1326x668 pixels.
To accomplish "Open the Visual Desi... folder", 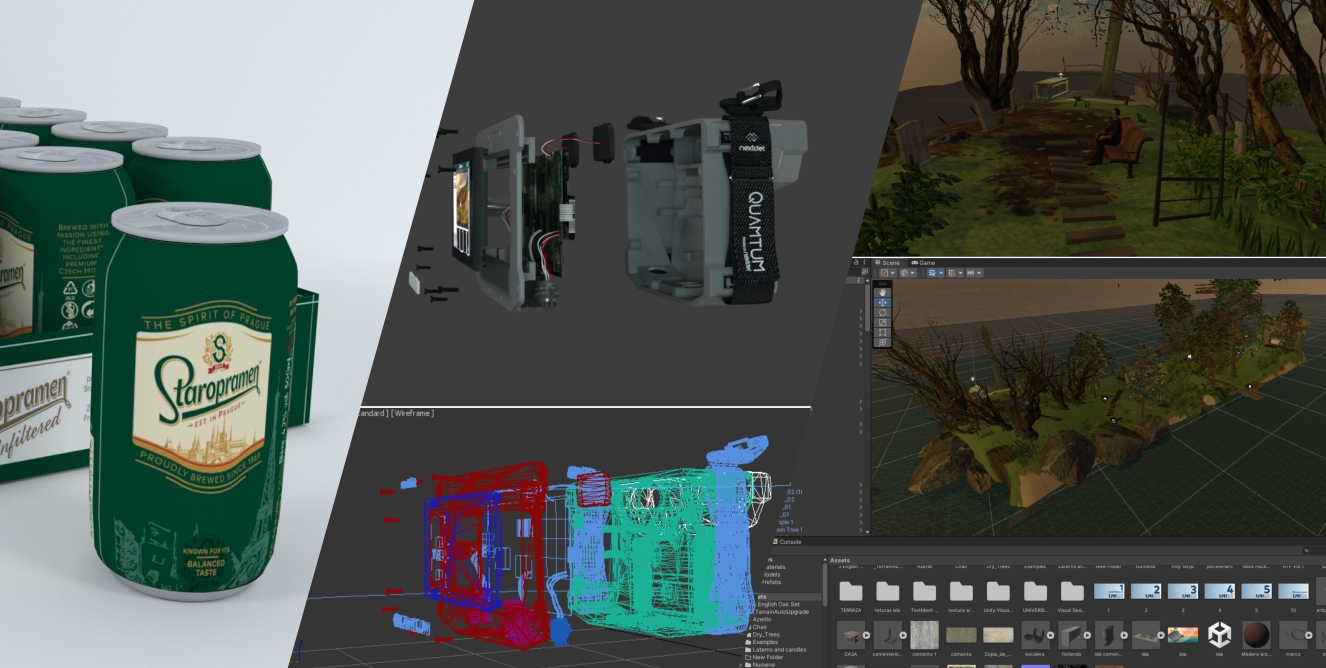I will click(1072, 594).
